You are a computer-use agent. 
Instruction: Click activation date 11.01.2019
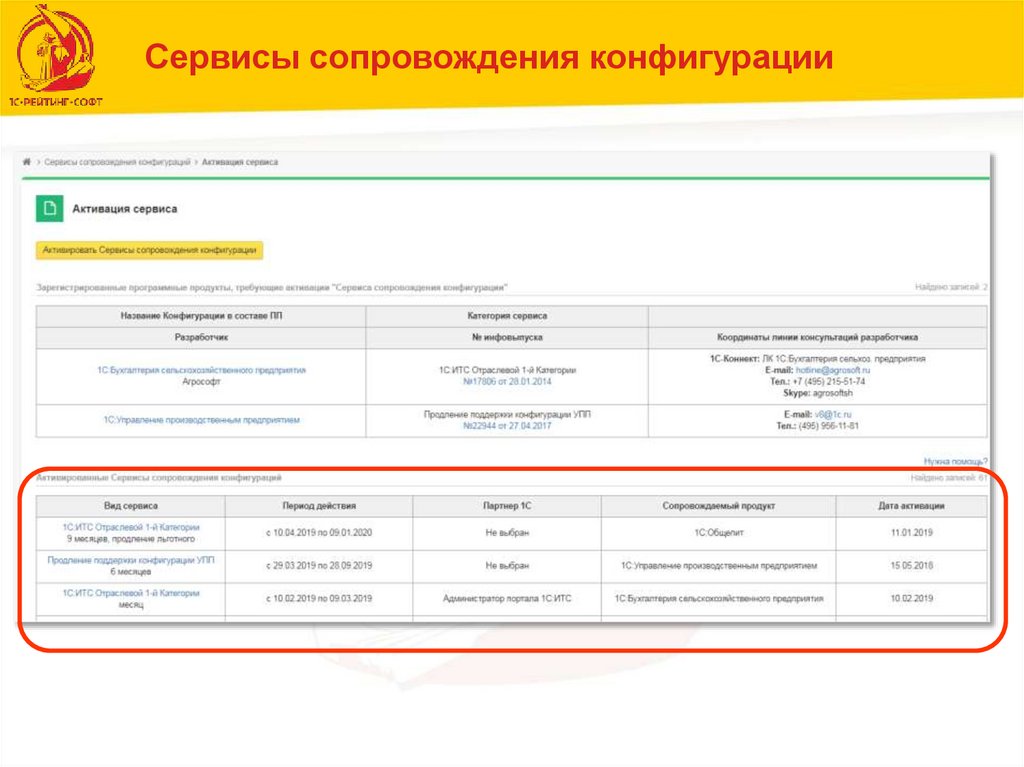pos(912,533)
